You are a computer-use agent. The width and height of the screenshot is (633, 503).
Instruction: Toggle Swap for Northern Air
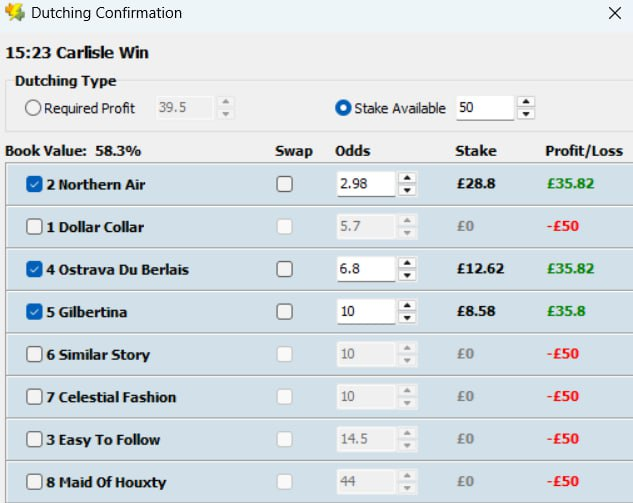[x=285, y=184]
